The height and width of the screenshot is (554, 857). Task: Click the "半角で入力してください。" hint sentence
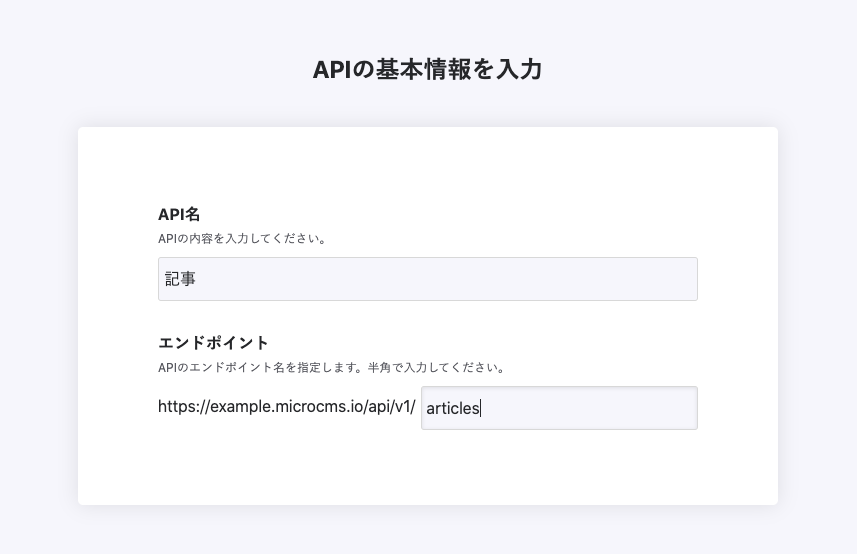pos(441,368)
